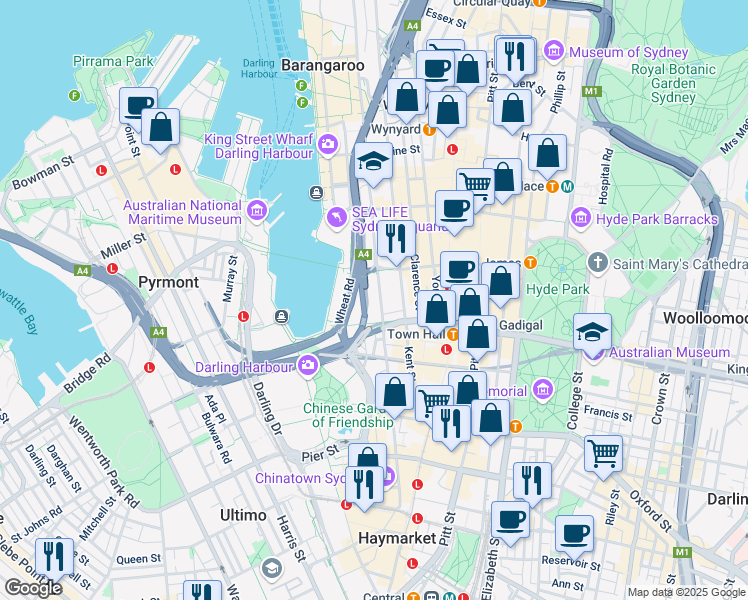
Task: Click the shopping bag marker below Phillip St
Action: [548, 154]
